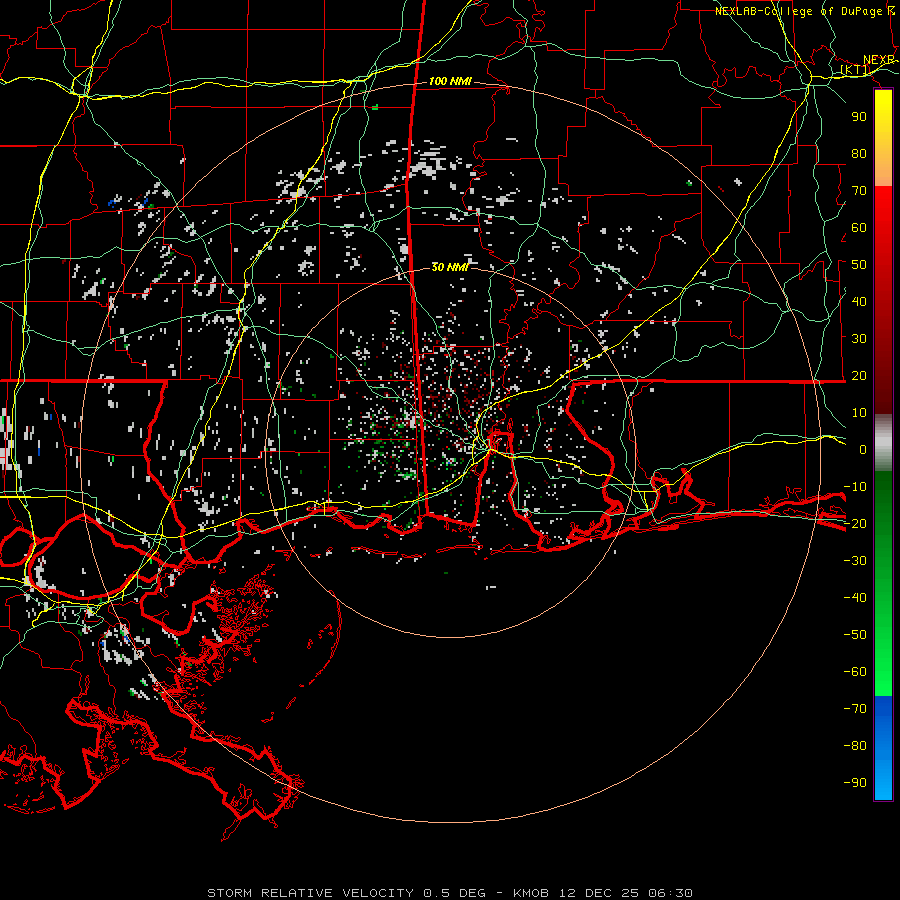
Task: Click the 100 NMI range ring label
Action: point(450,82)
